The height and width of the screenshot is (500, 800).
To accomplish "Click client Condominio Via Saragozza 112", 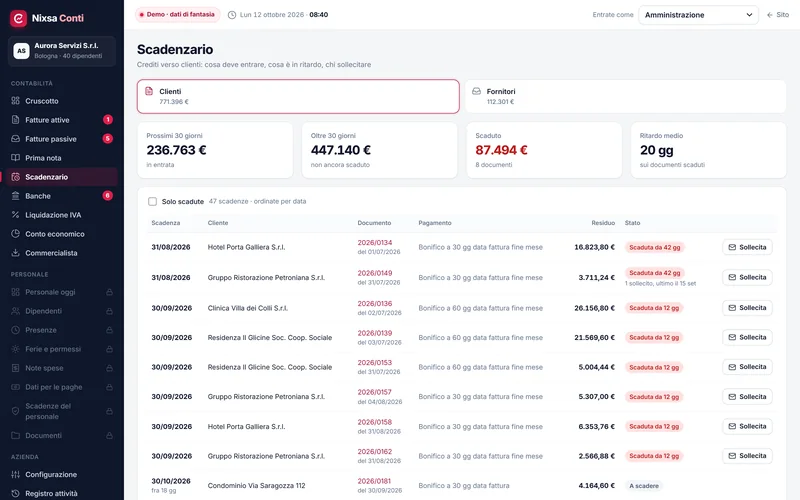I will click(256, 486).
